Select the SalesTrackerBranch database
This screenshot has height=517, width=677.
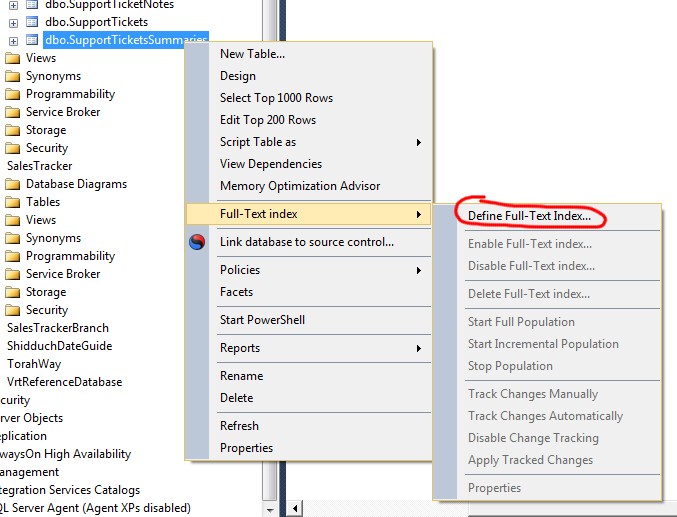57,328
